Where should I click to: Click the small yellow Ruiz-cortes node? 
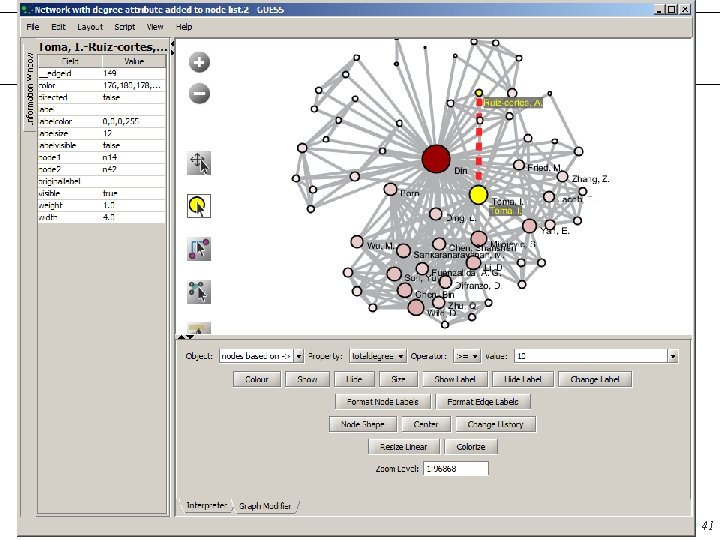(479, 93)
